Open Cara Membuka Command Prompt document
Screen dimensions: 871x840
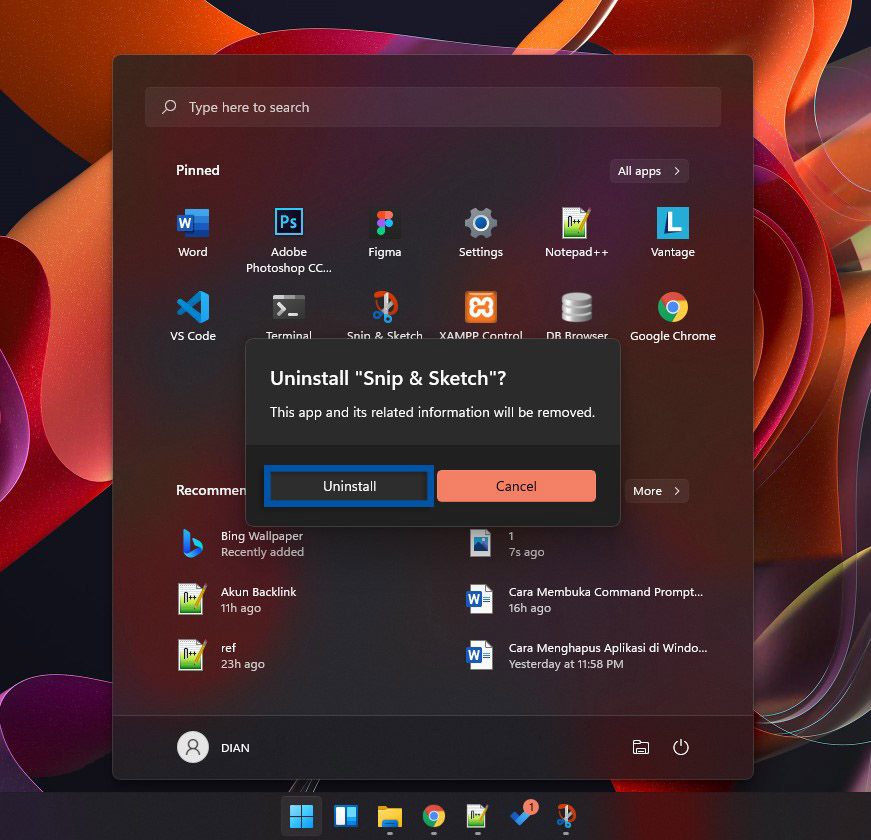605,599
